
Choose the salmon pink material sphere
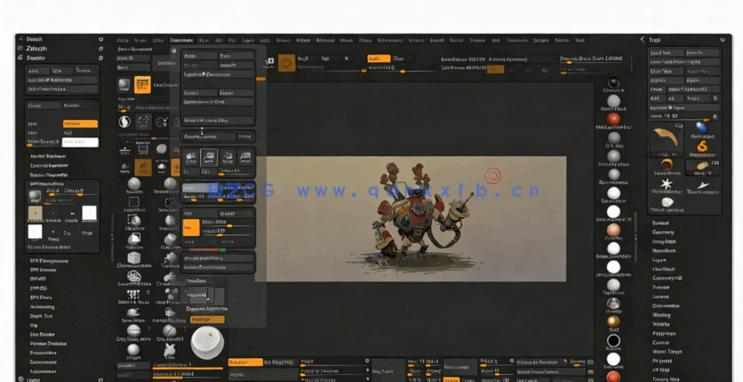pos(614,230)
